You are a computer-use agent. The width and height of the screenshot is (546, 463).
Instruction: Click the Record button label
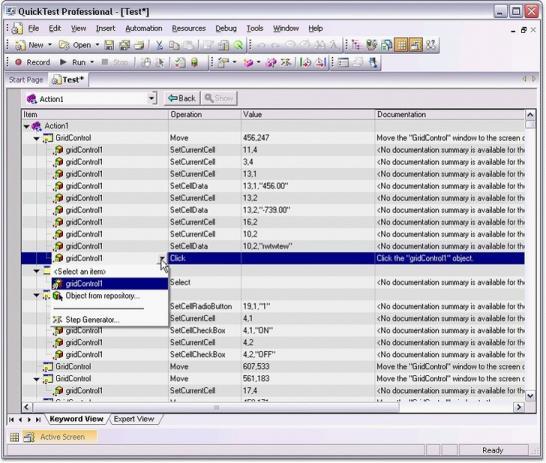coord(38,62)
